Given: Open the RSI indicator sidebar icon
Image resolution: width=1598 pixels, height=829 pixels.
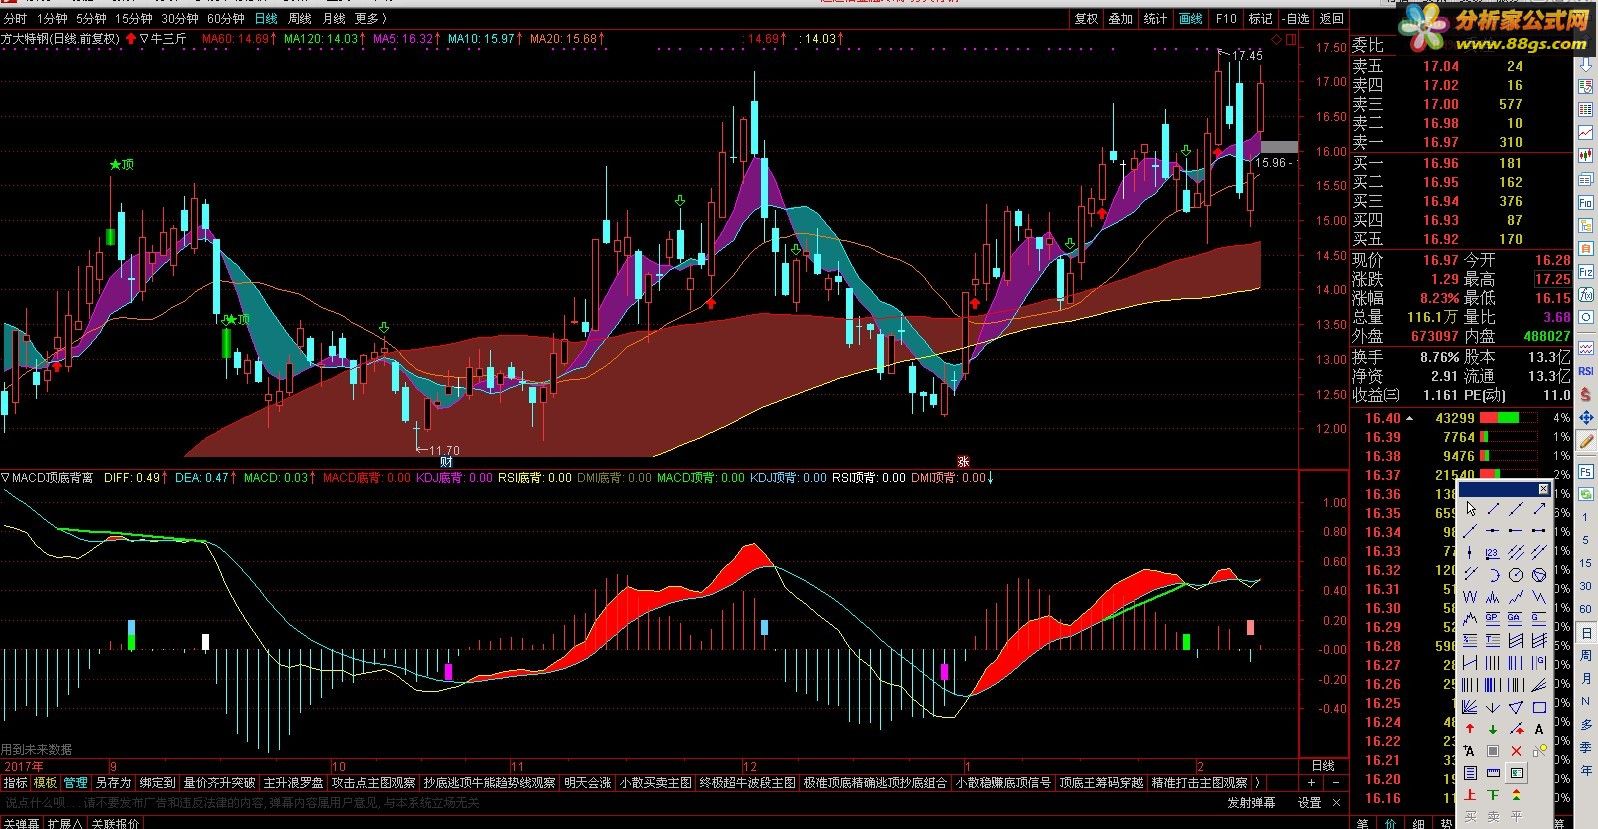Looking at the screenshot, I should (x=1586, y=371).
